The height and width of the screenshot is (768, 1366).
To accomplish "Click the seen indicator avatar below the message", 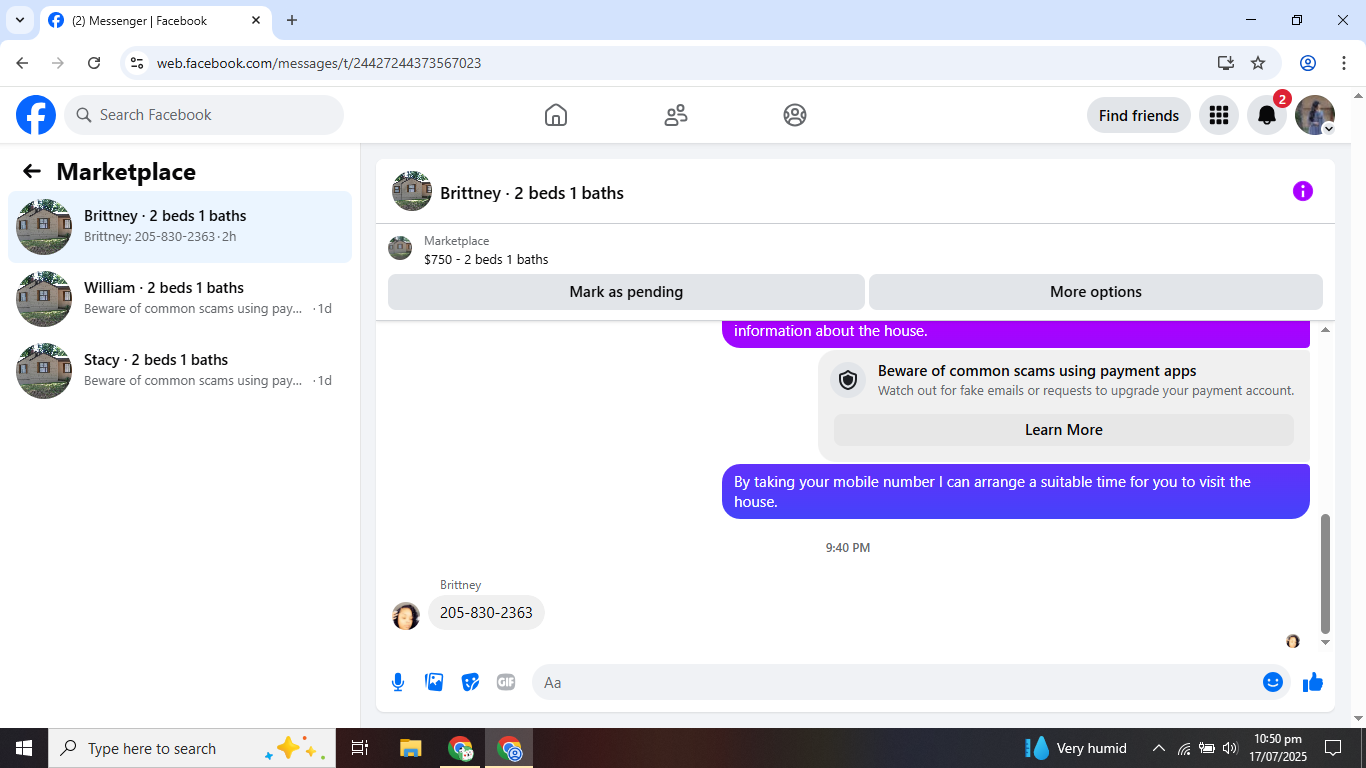I will coord(1292,641).
